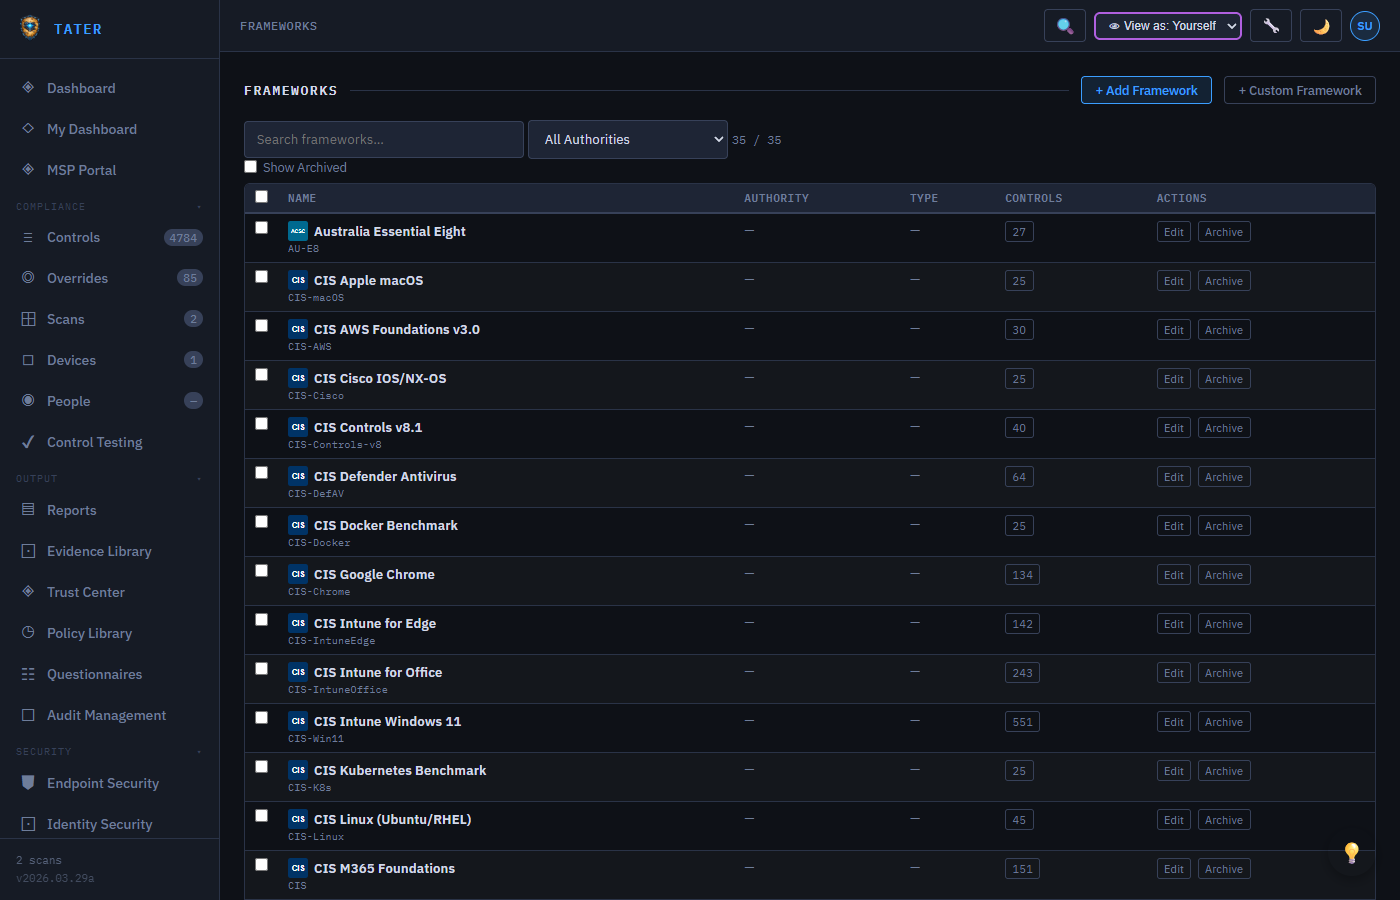Archive the CIS M365 Foundations framework
This screenshot has height=900, width=1400.
tap(1224, 869)
